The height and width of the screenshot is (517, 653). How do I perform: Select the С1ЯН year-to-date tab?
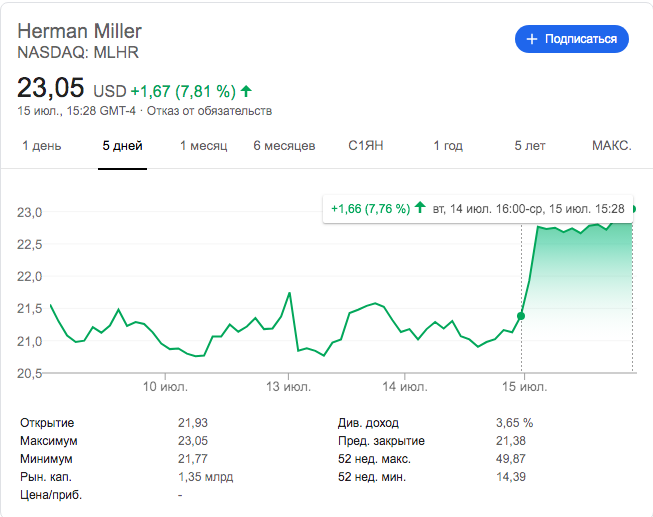pos(366,146)
